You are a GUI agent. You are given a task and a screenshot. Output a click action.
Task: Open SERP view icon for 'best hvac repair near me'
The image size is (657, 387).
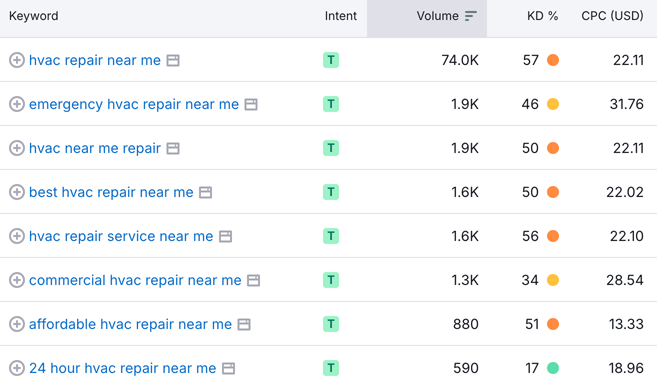[205, 193]
